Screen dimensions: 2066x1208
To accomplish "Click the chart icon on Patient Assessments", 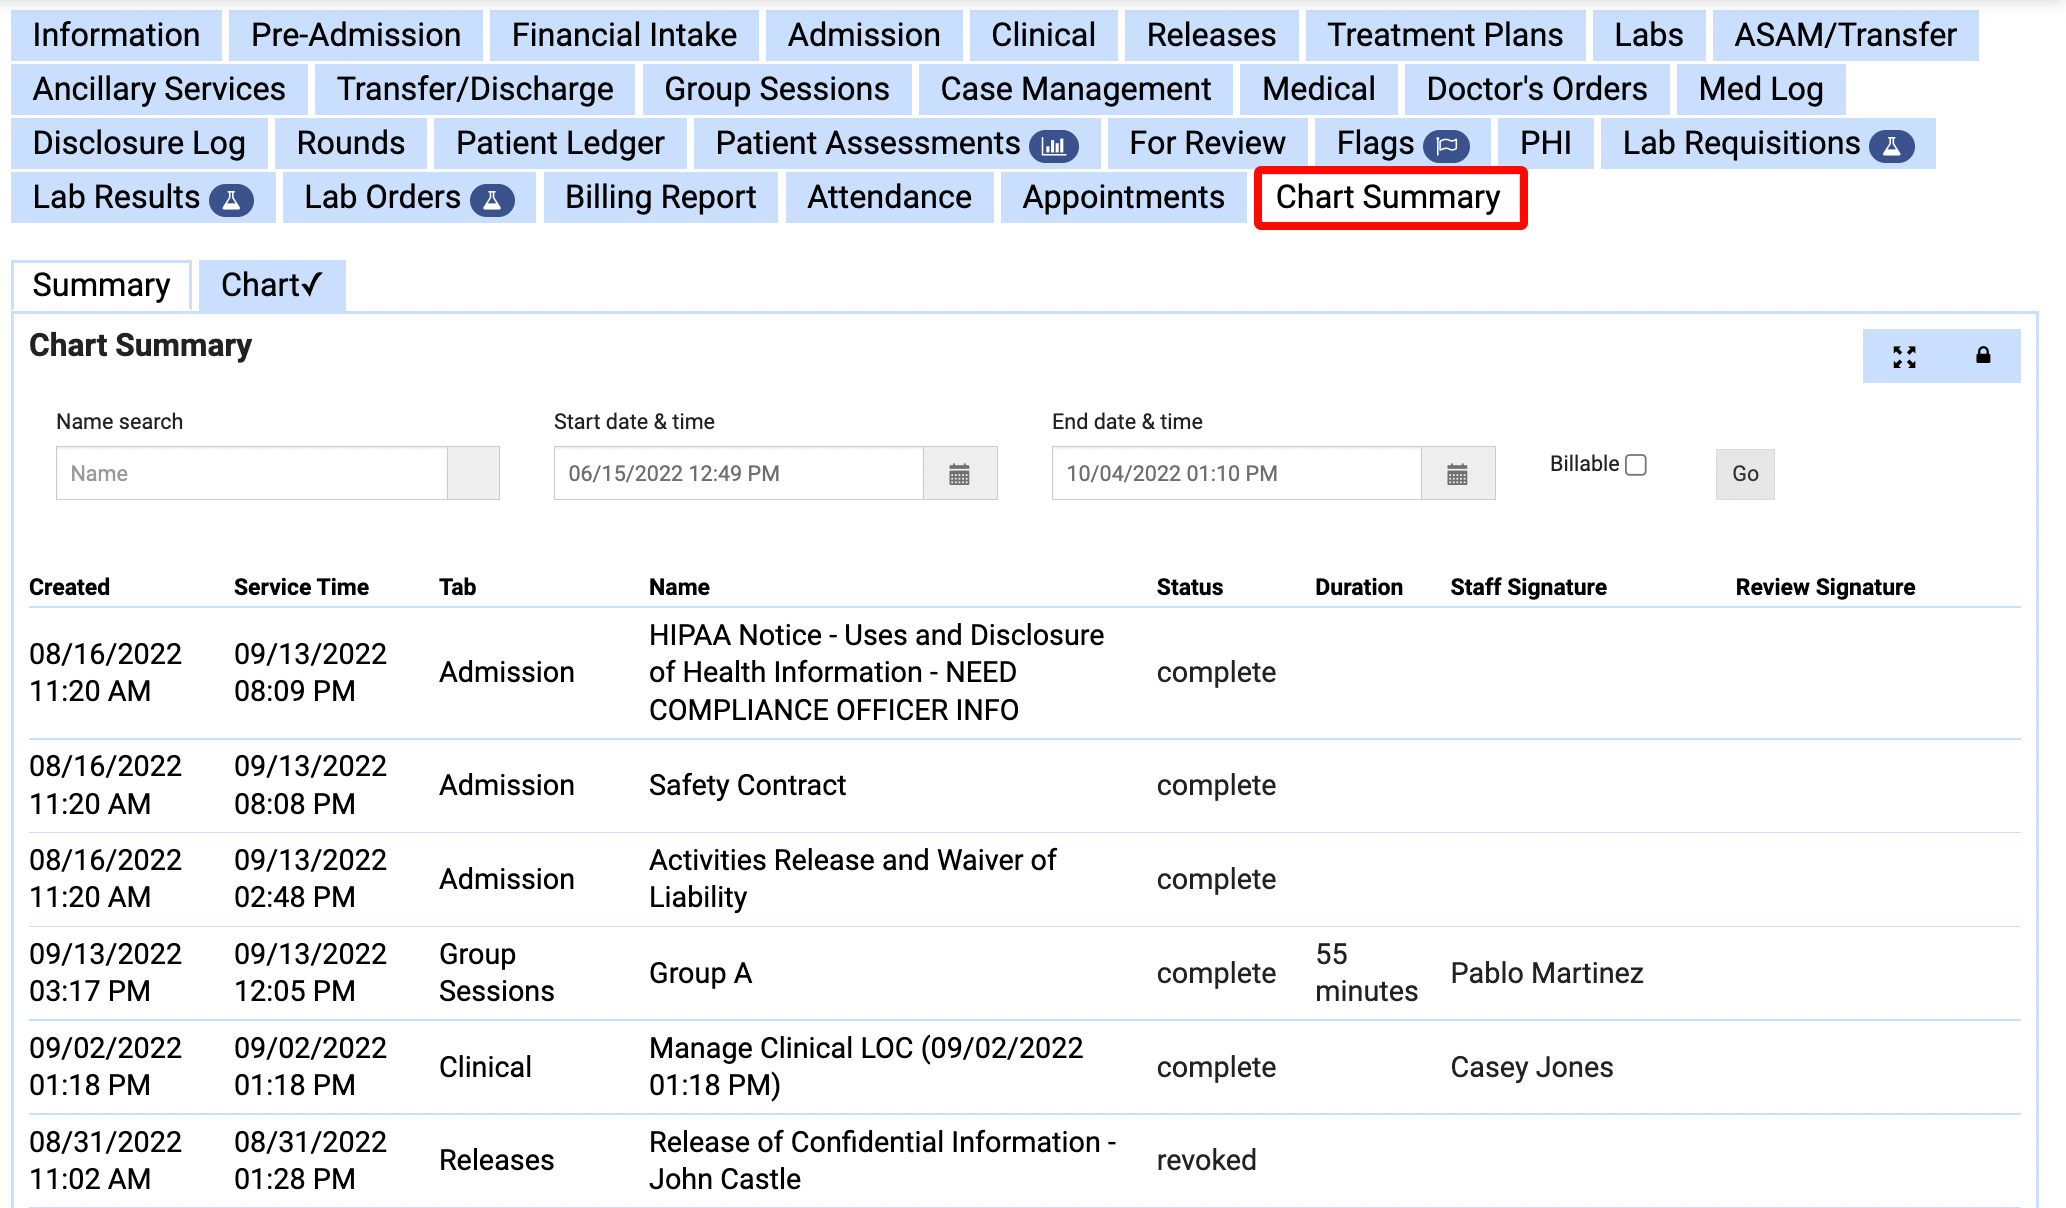I will 1056,144.
